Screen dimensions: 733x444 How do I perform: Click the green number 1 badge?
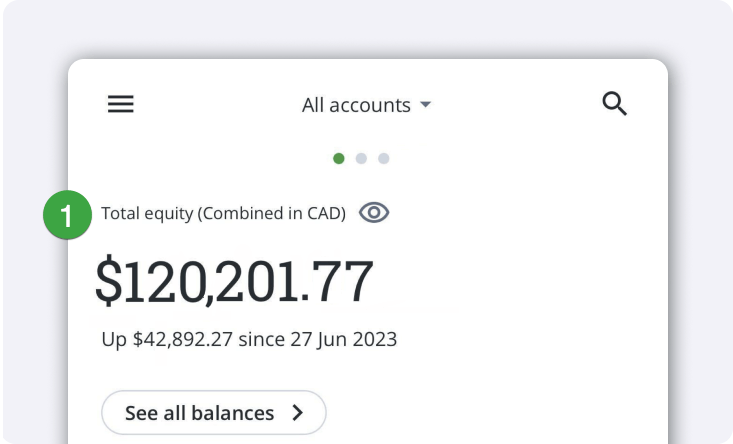tap(67, 216)
